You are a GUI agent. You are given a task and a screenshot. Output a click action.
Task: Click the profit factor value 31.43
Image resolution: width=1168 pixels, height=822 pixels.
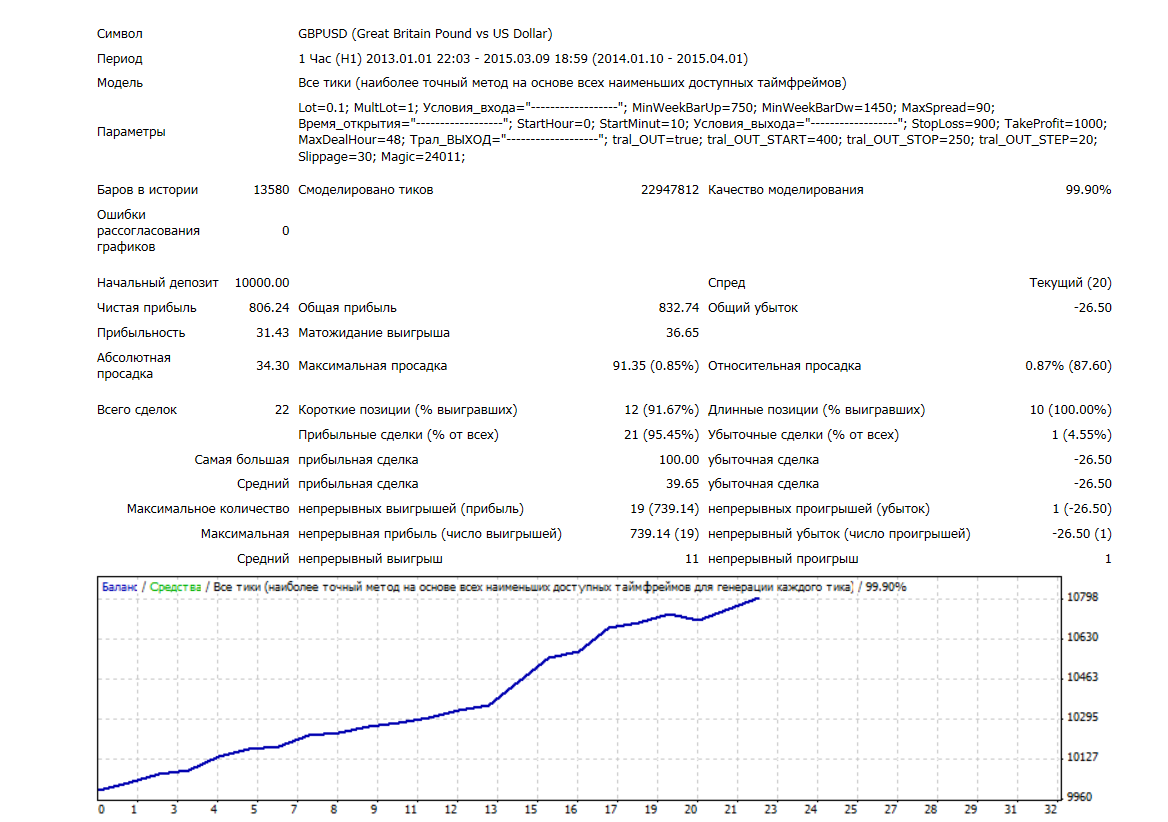[x=273, y=333]
